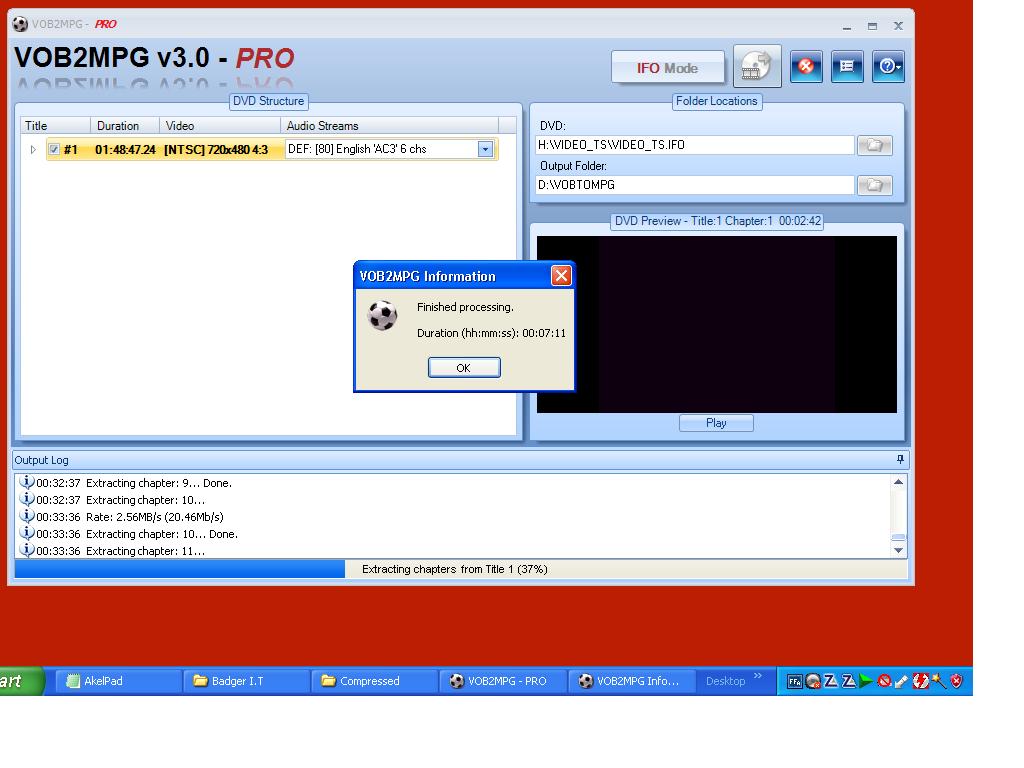Click the red prohibition-sign tray icon
1024x768 pixels.
coord(884,682)
